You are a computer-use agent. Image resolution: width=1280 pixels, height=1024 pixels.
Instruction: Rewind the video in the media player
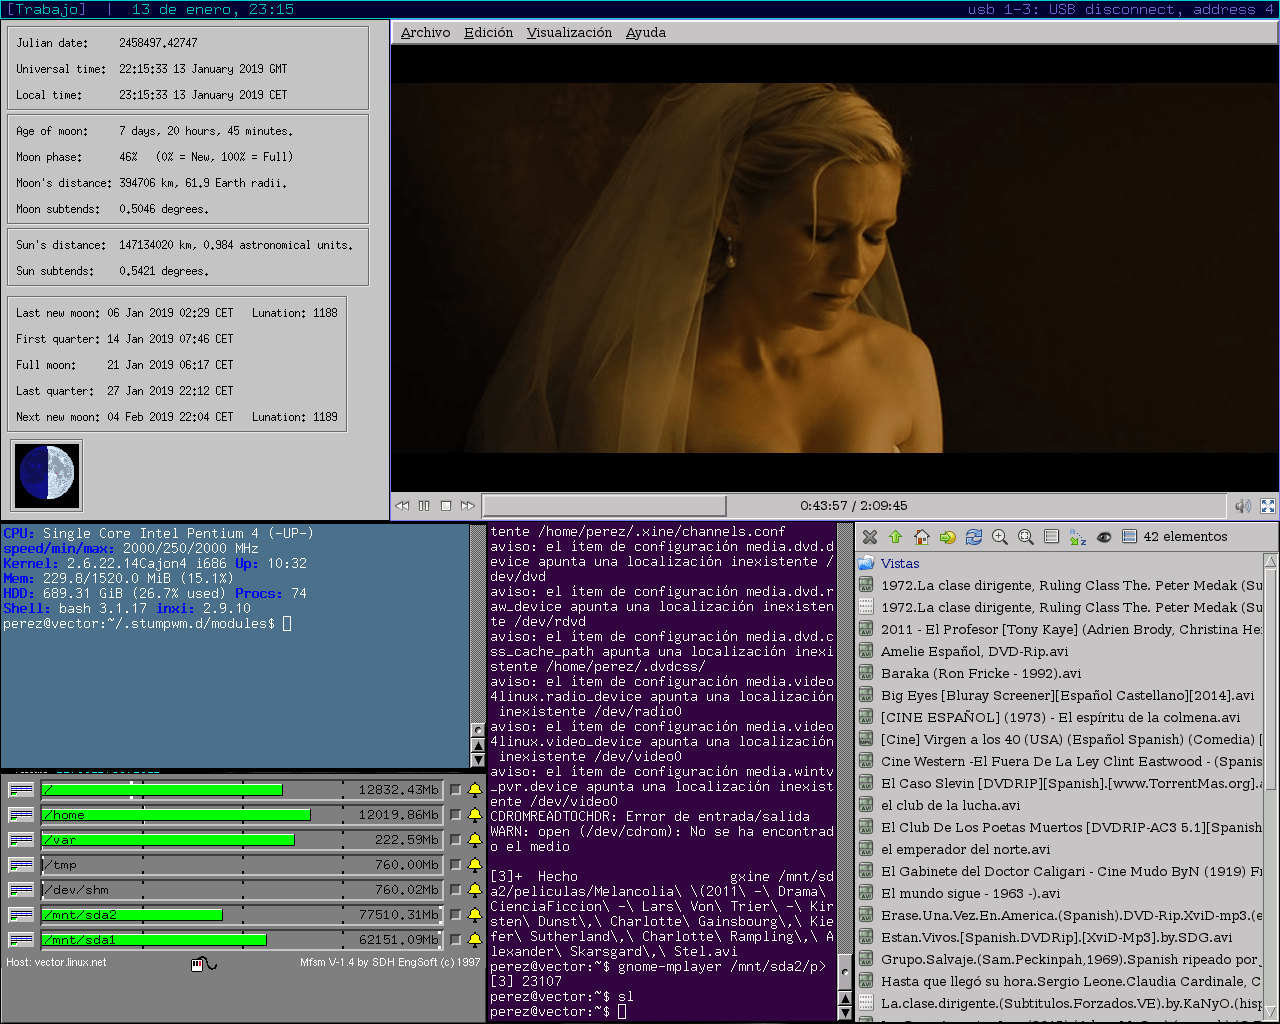click(403, 506)
